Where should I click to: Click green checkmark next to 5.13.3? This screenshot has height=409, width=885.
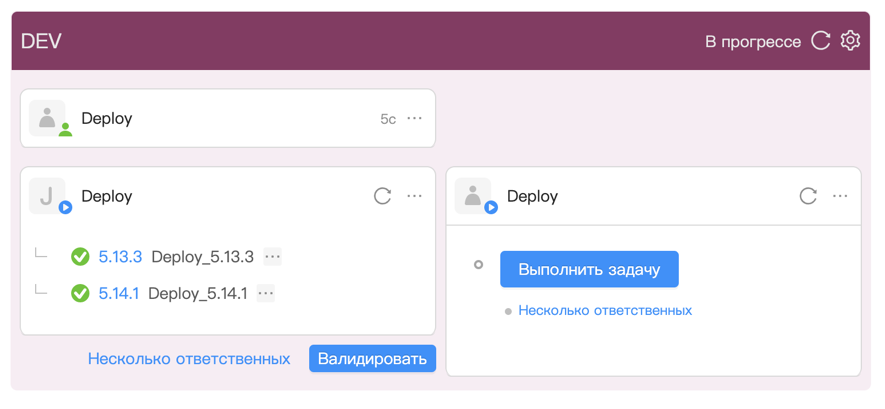tap(80, 257)
